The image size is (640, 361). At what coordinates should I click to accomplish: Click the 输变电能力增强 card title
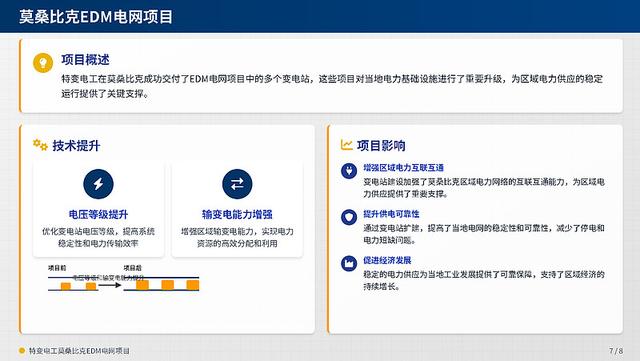pyautogui.click(x=237, y=214)
